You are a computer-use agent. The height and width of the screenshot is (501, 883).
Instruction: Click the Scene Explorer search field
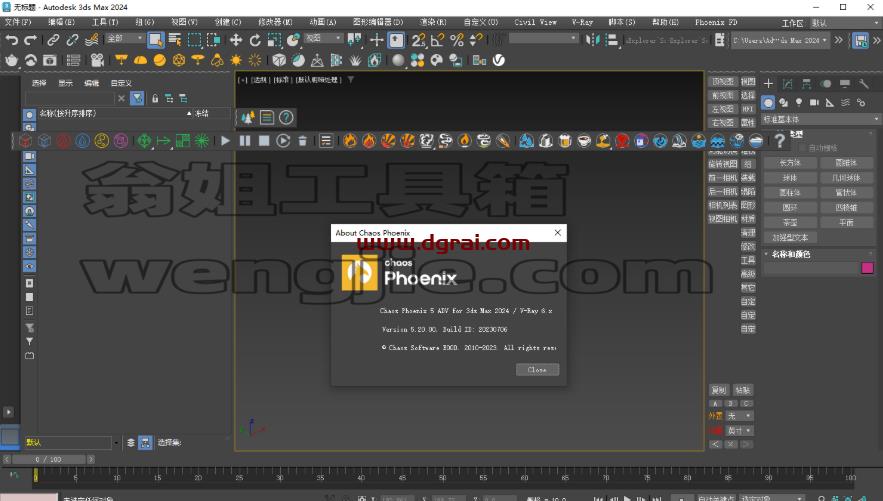[70, 98]
